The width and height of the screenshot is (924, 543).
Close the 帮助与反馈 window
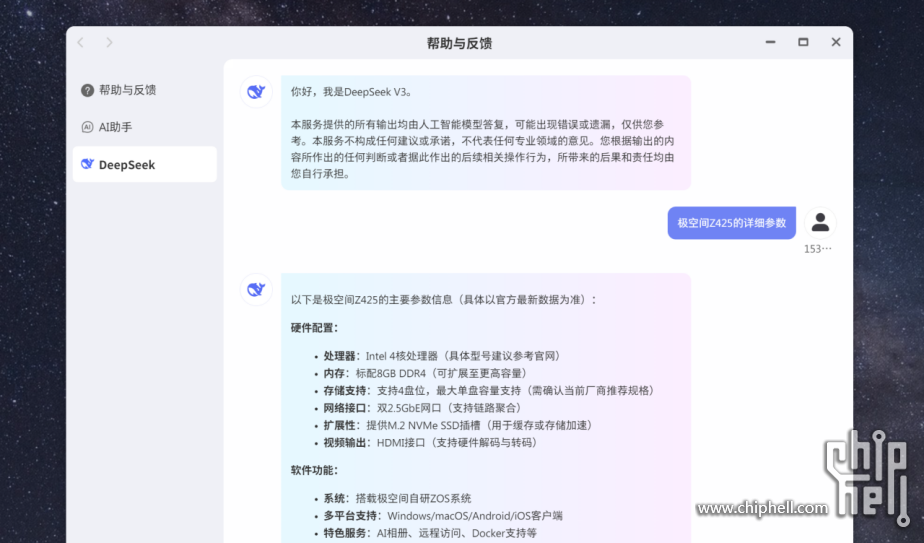pyautogui.click(x=836, y=42)
